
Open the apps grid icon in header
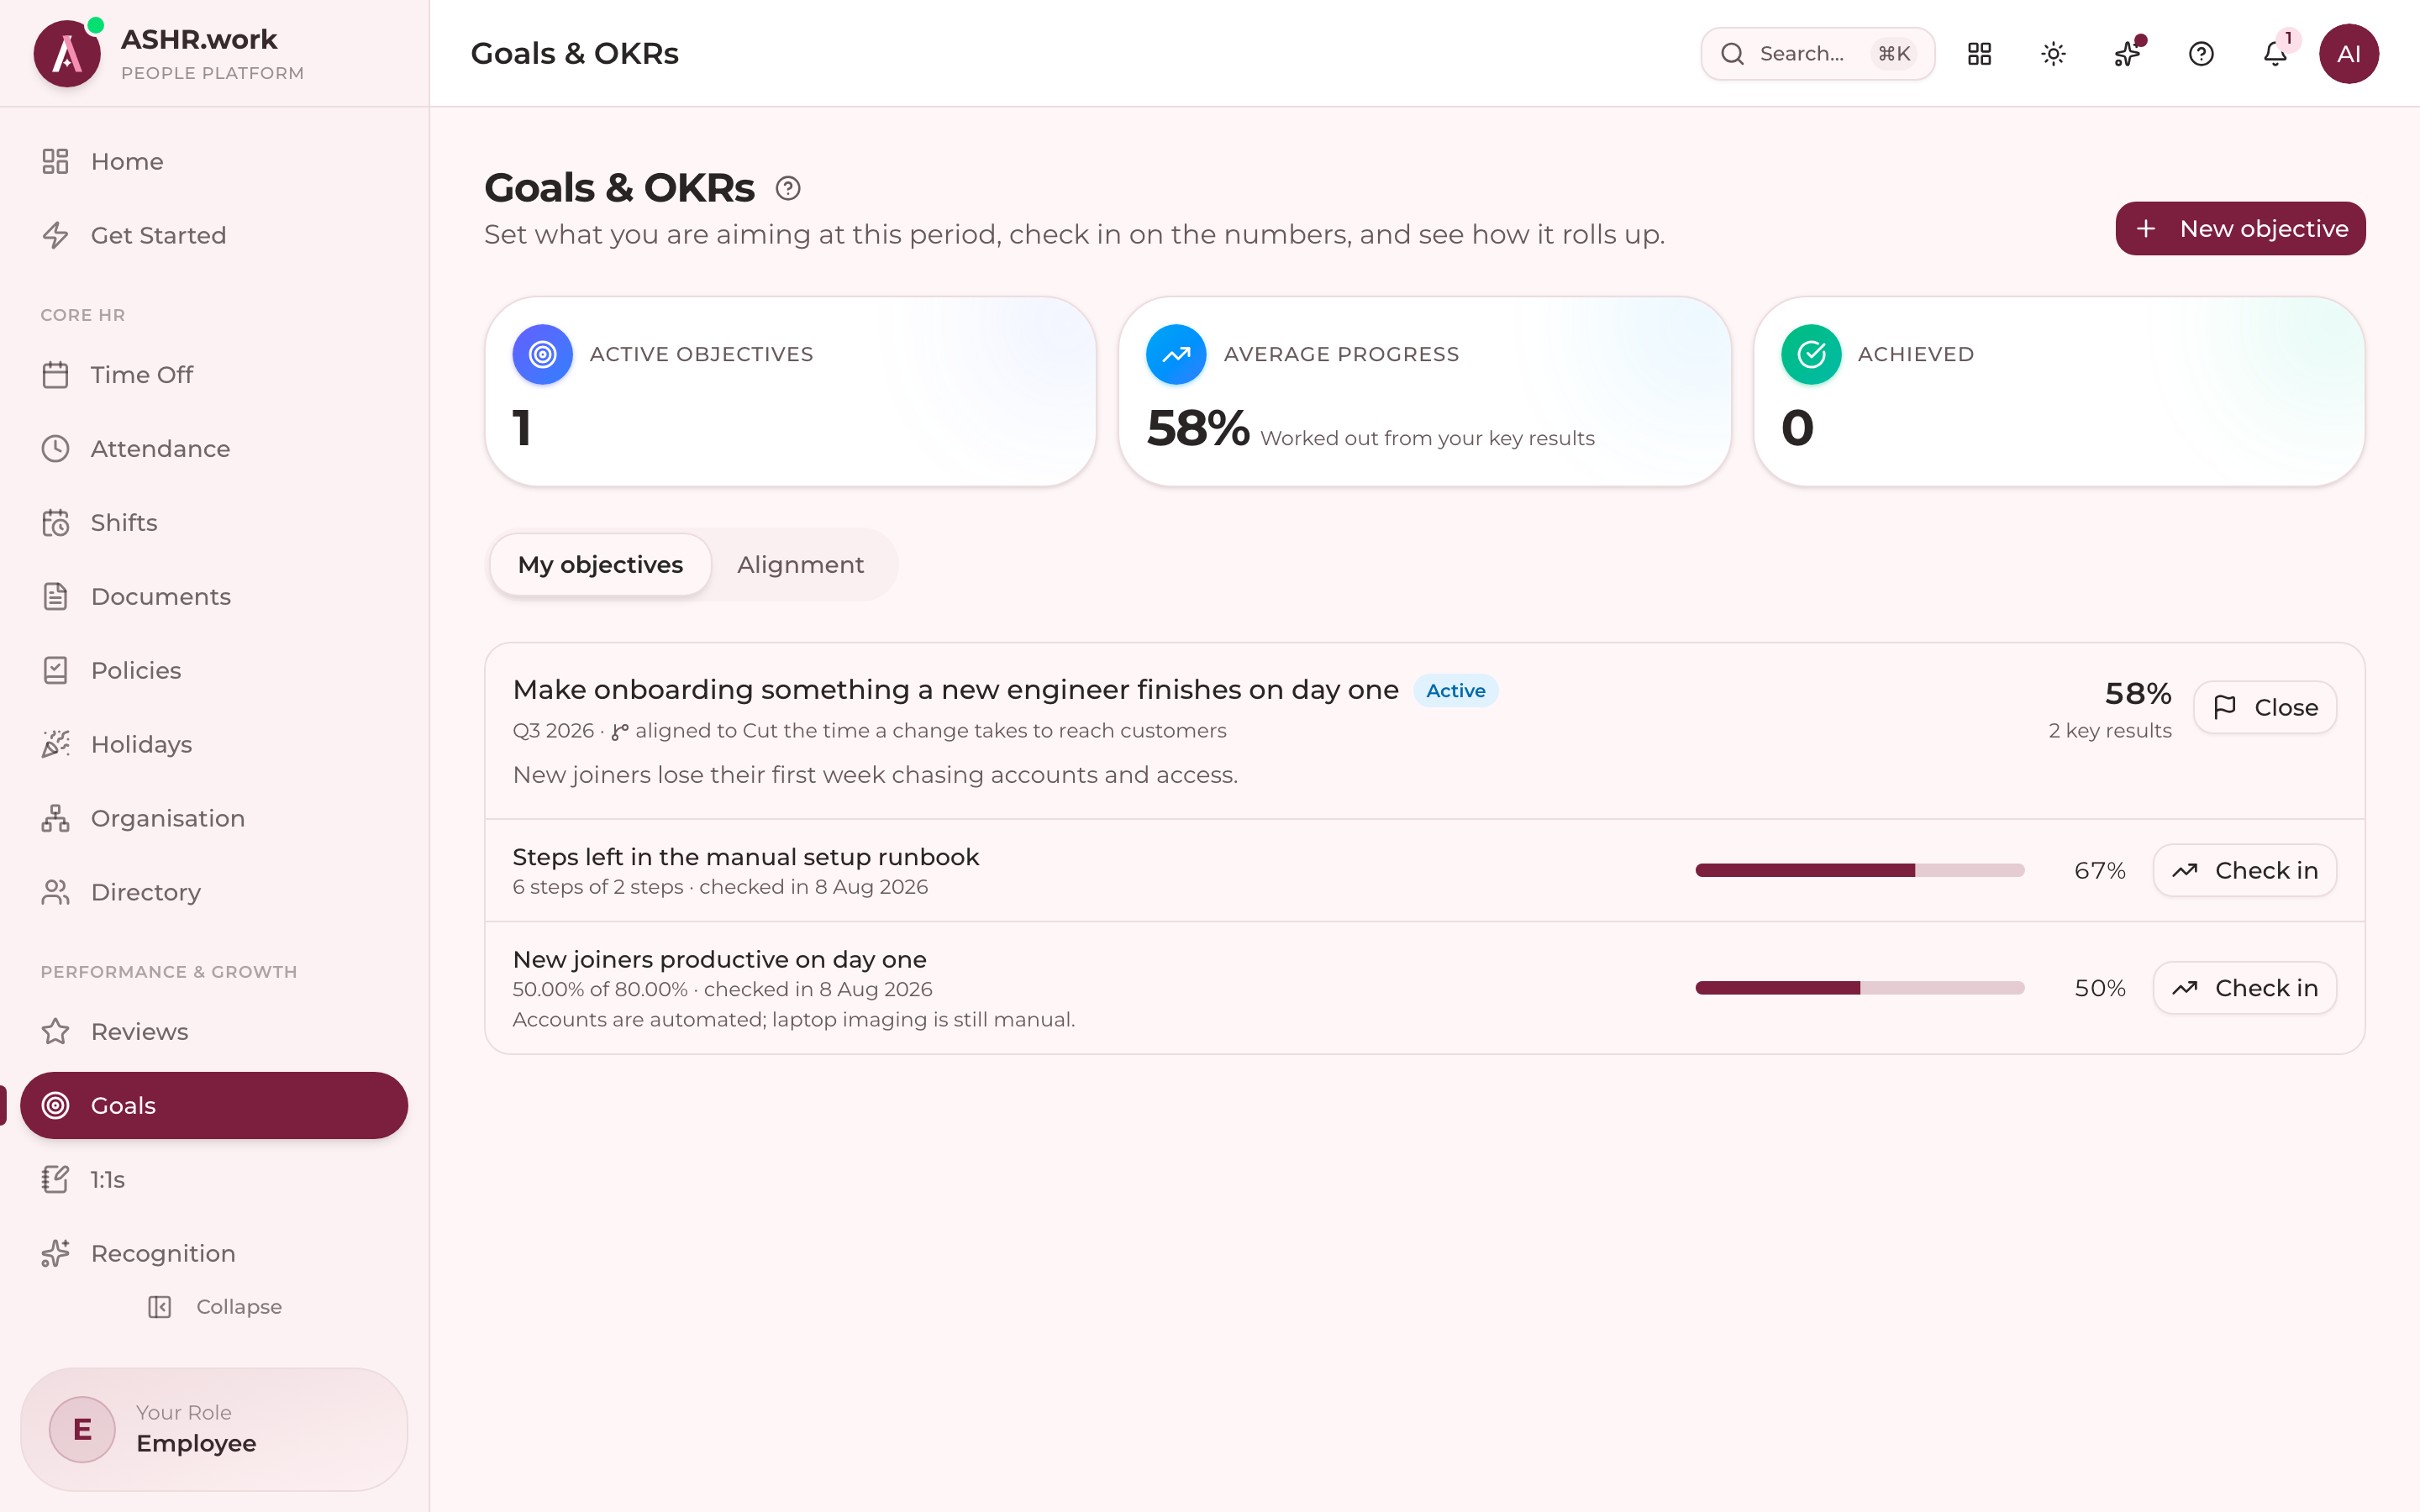click(x=1979, y=54)
